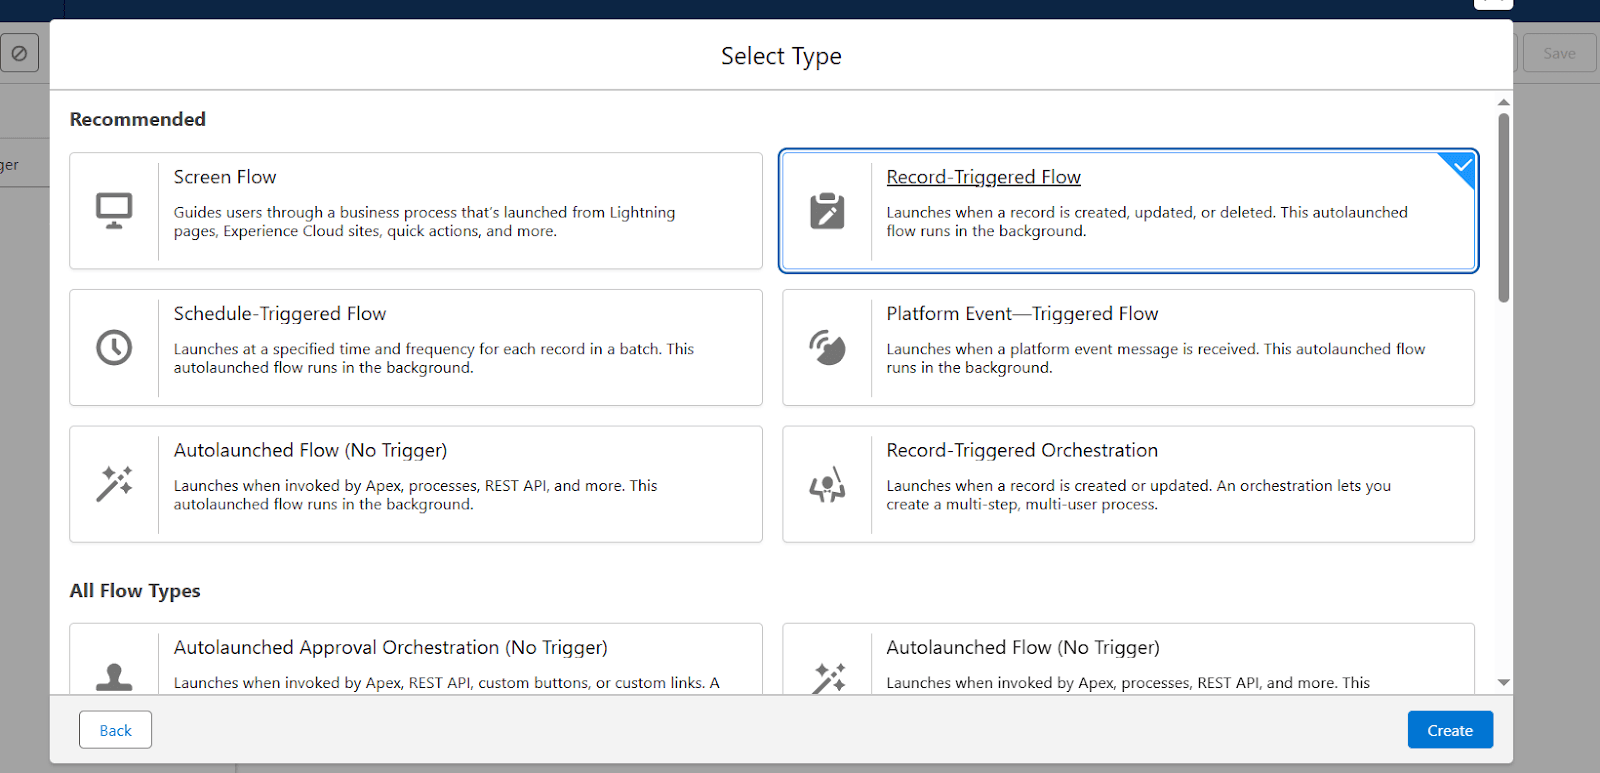The height and width of the screenshot is (773, 1600).
Task: Choose the Record-Triggered Flow title link
Action: coord(983,177)
